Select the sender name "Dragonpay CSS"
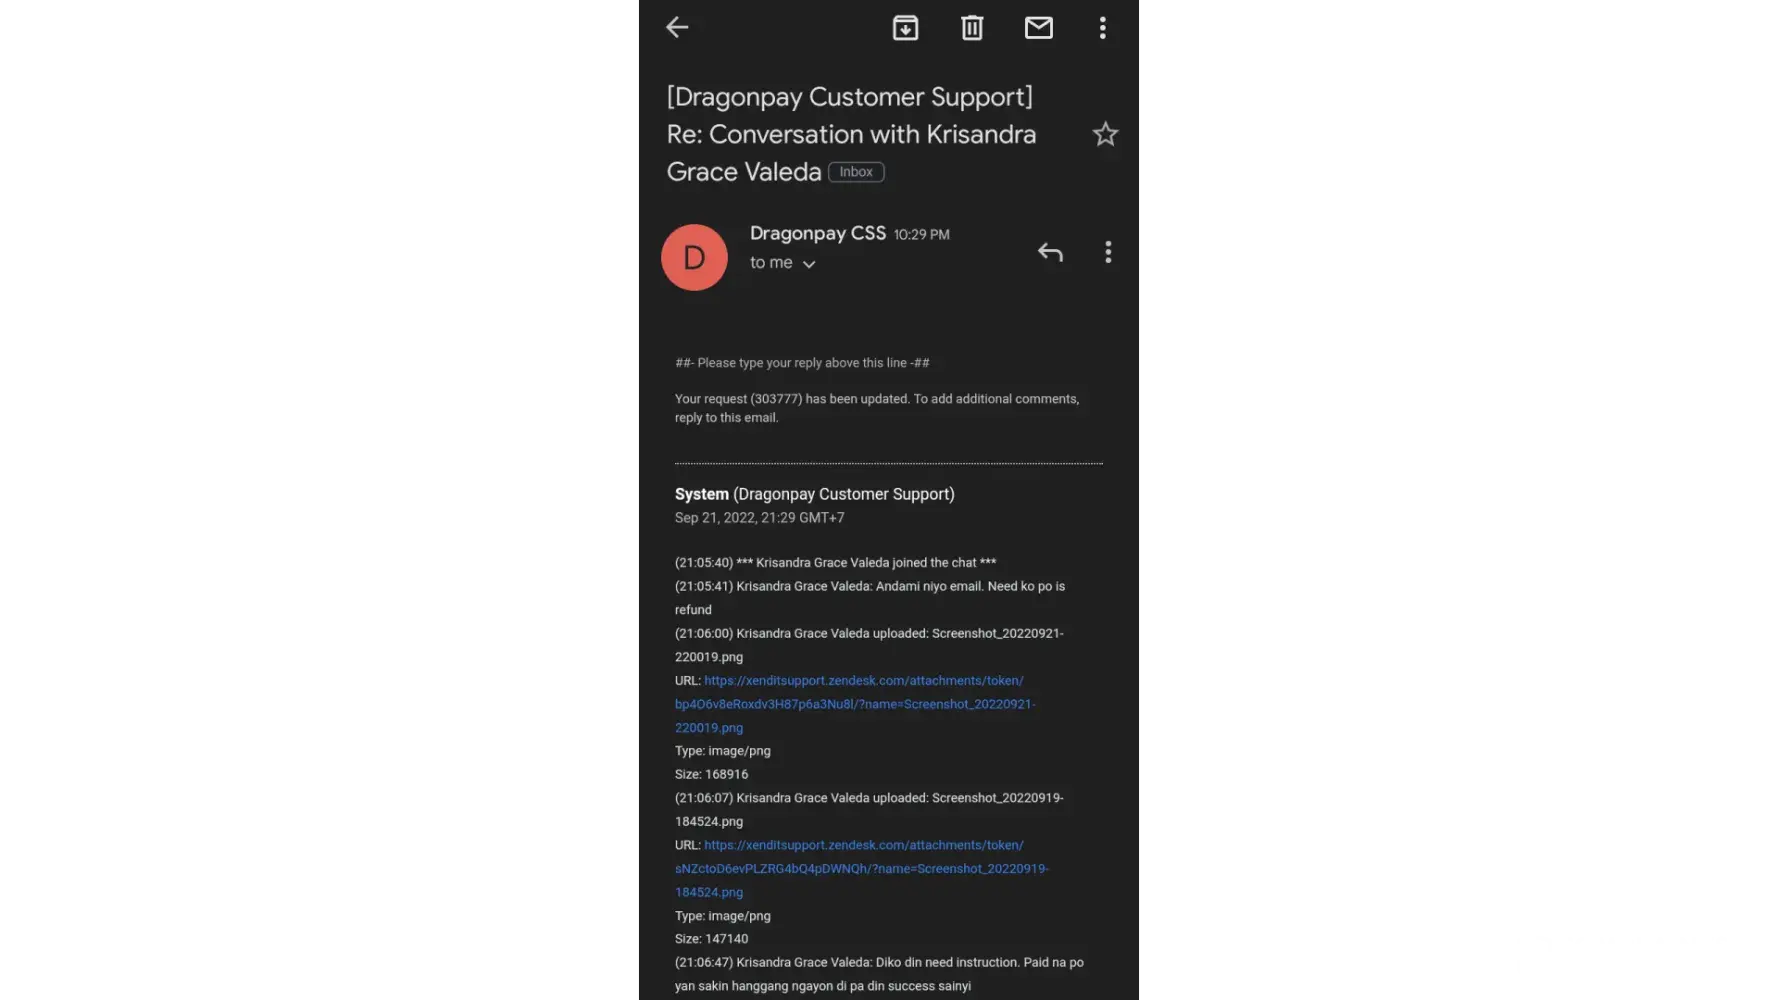1778x1000 pixels. tap(818, 233)
